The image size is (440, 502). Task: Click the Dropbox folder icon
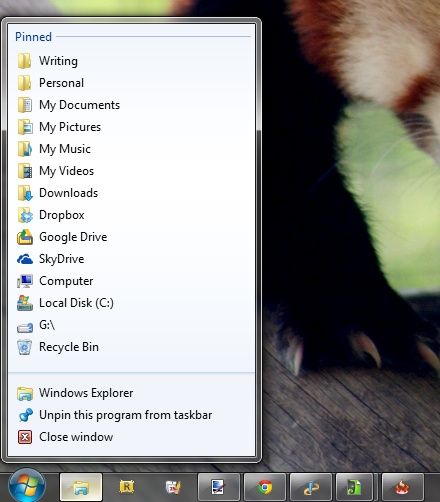click(x=25, y=215)
